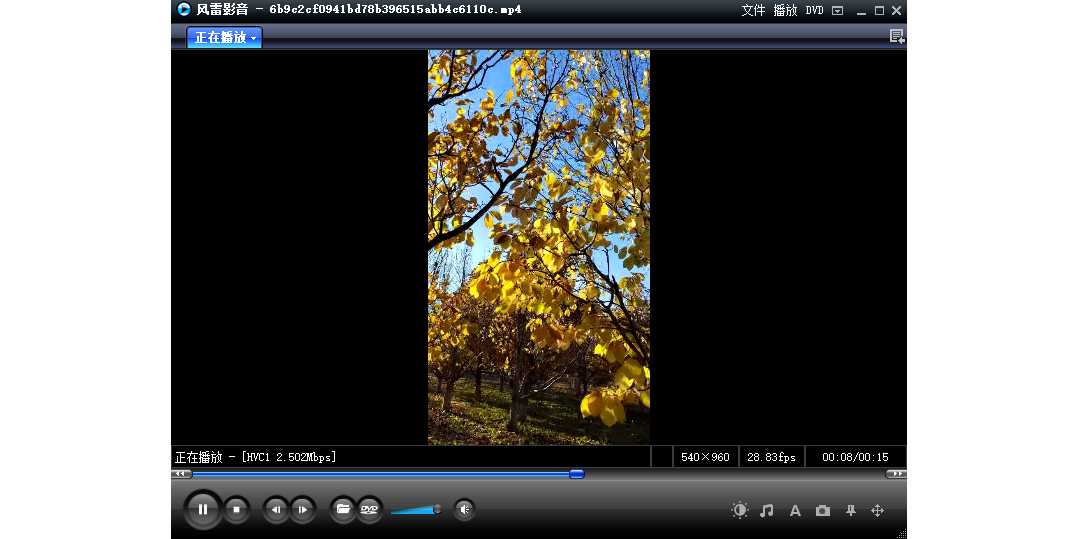This screenshot has width=1078, height=539.
Task: Open audio settings via music note icon
Action: (x=767, y=511)
